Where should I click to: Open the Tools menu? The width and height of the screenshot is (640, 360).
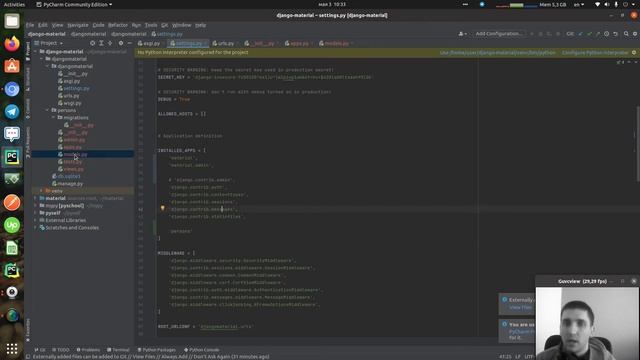click(151, 25)
